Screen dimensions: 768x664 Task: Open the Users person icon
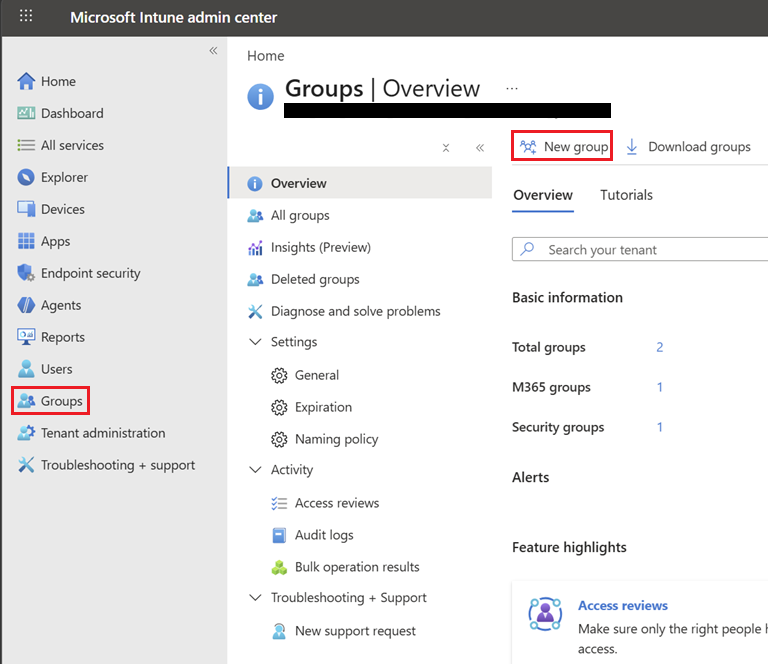coord(26,369)
